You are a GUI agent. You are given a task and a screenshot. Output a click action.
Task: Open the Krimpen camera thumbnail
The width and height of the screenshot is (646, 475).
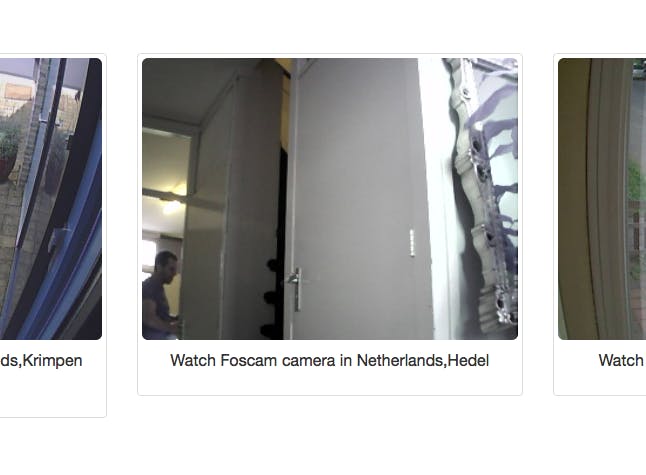(x=51, y=199)
